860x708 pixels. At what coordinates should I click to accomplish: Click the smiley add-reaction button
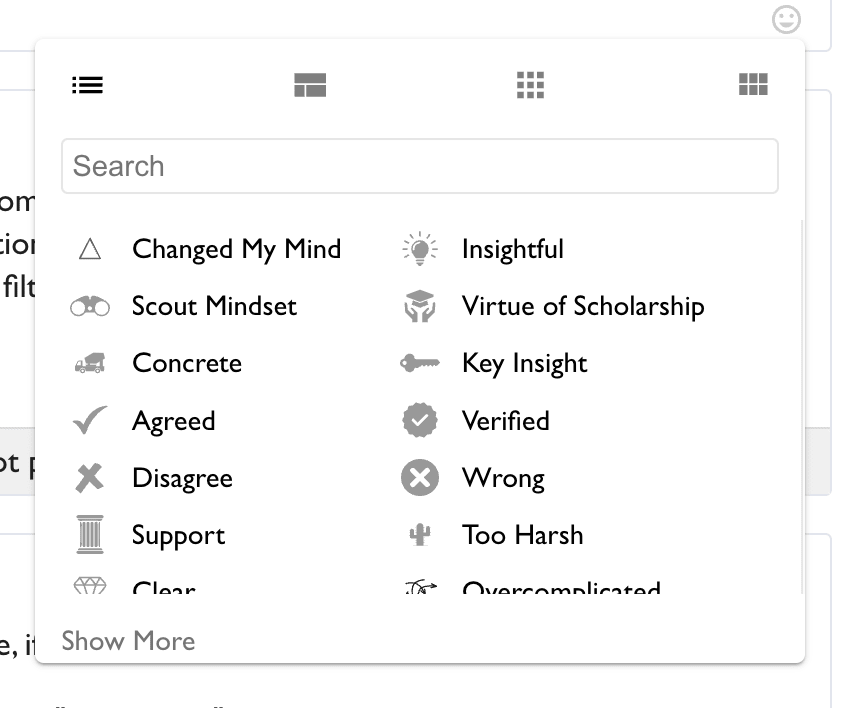click(787, 19)
